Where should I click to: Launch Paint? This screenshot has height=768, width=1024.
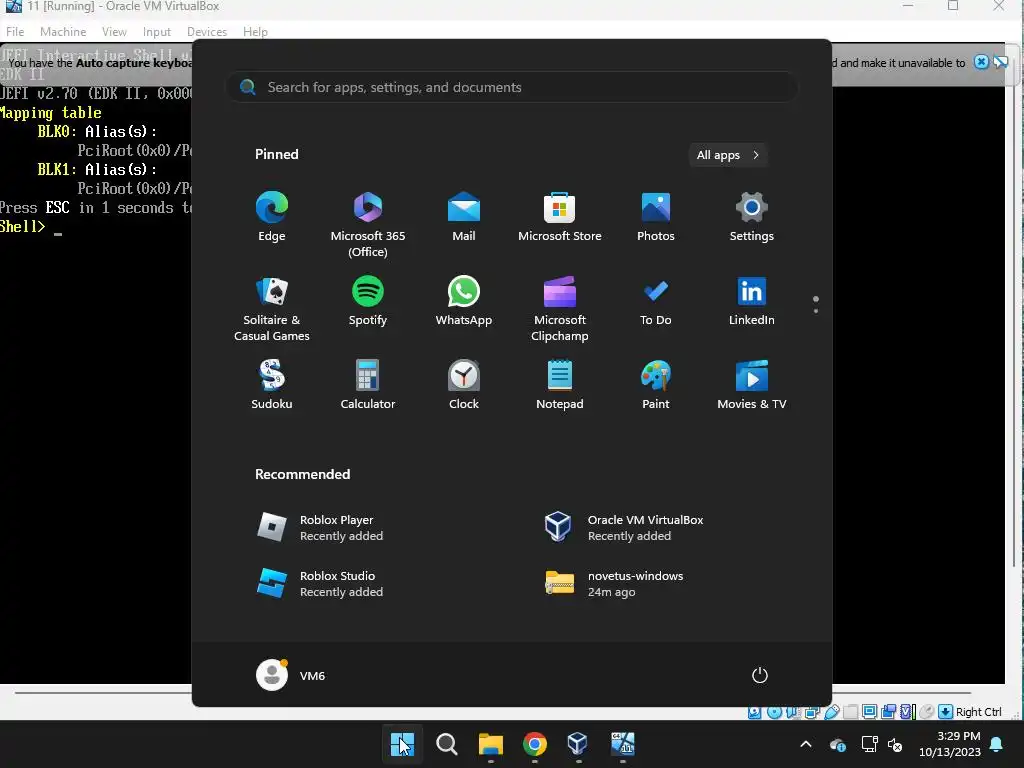(656, 385)
